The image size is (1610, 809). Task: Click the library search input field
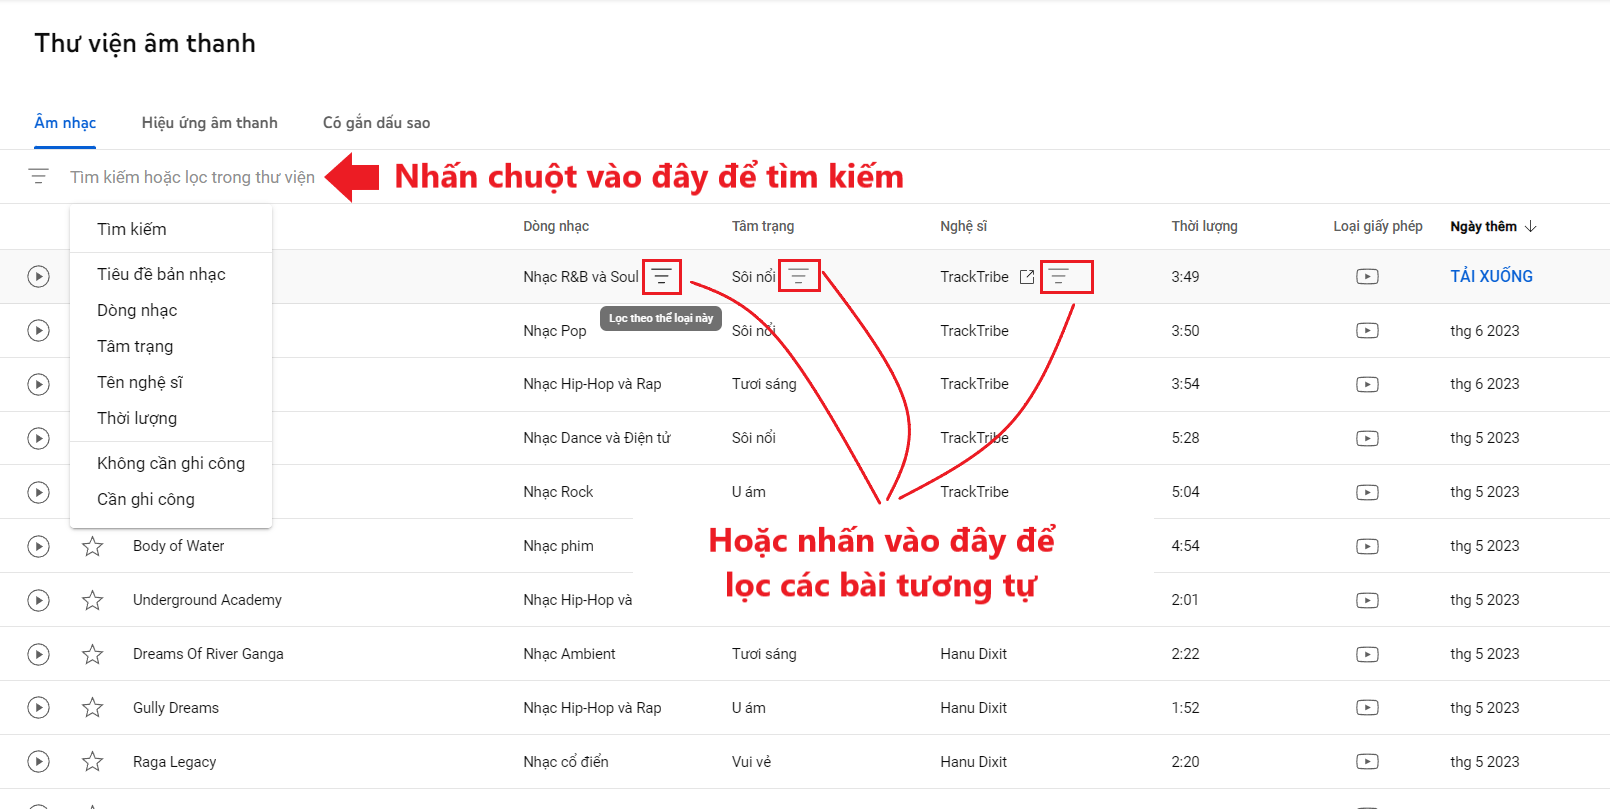coord(192,177)
